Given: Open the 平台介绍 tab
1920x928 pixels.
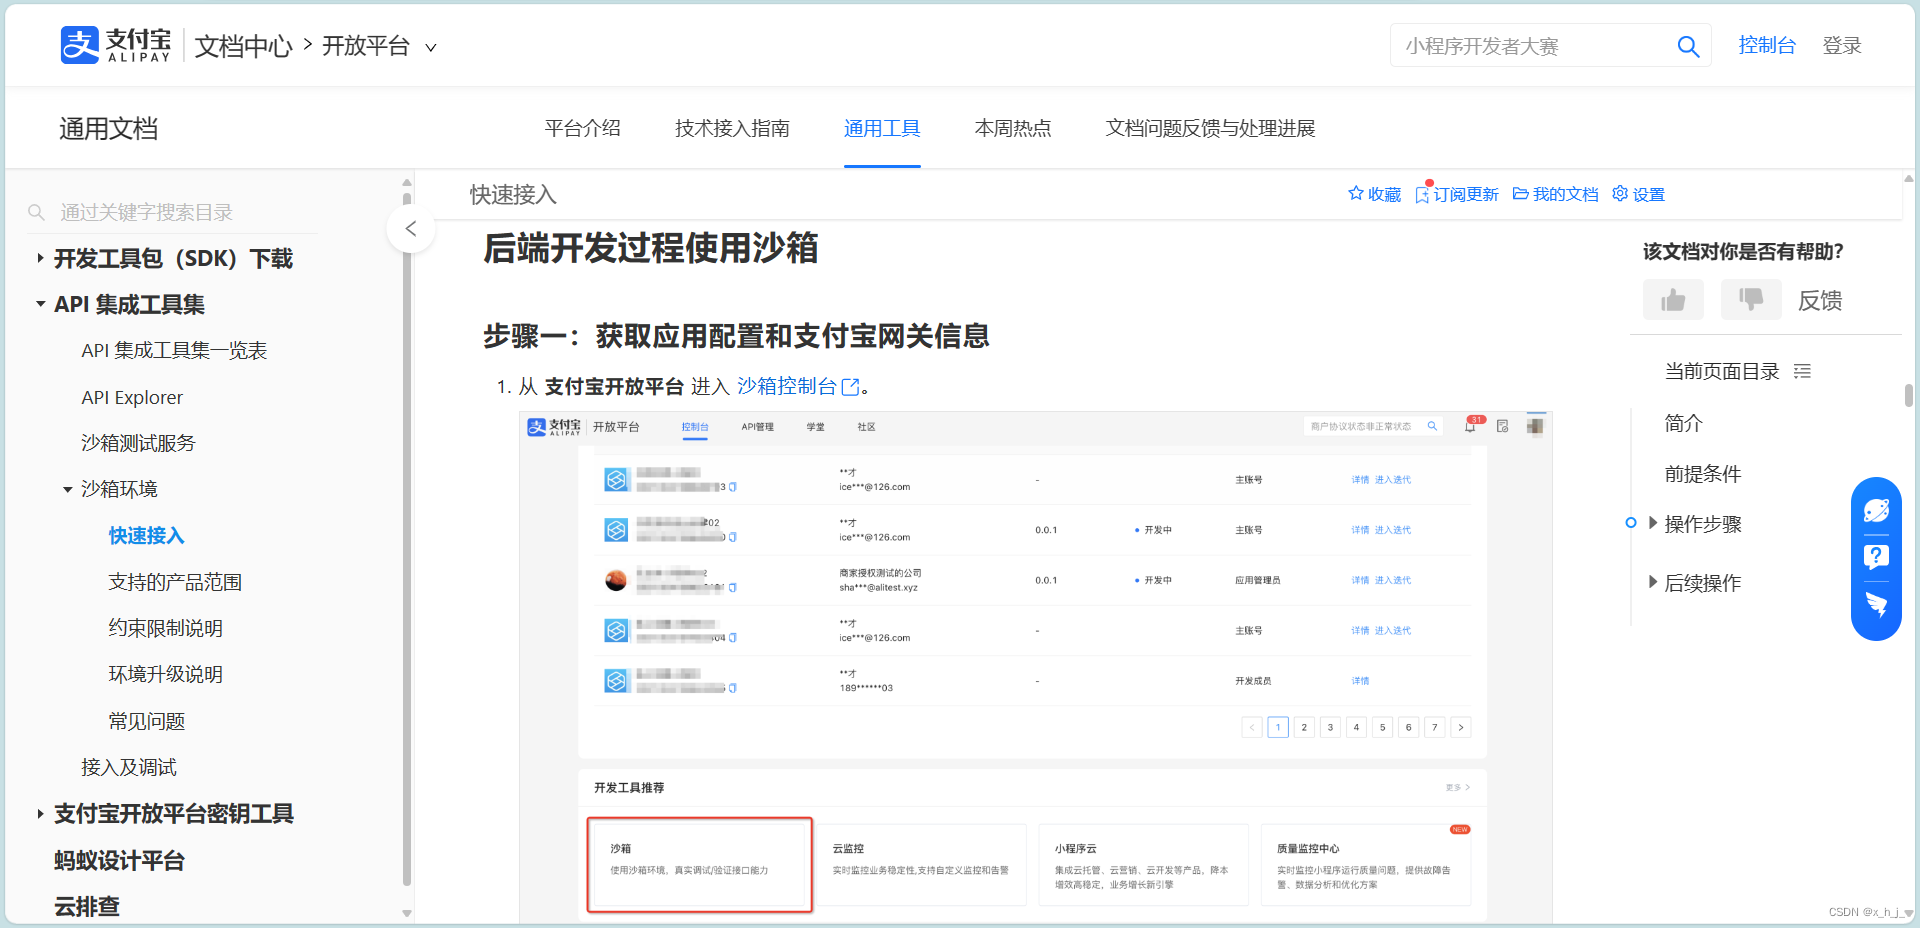Looking at the screenshot, I should tap(582, 128).
